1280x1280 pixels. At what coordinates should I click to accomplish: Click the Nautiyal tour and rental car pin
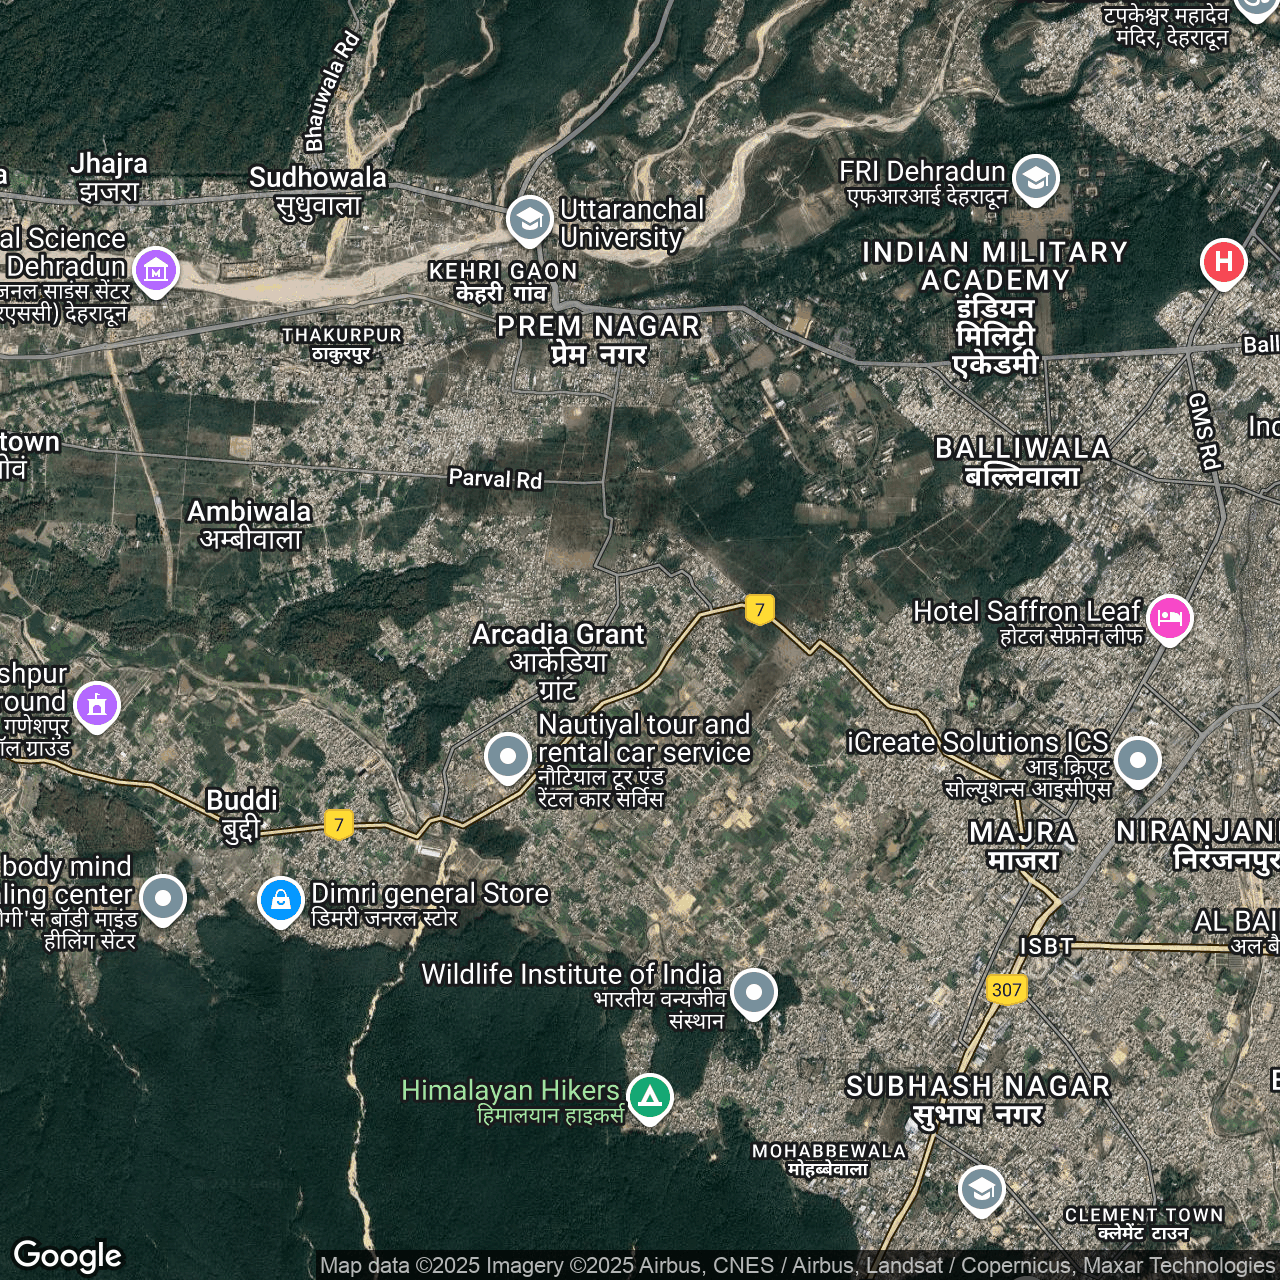(x=507, y=756)
